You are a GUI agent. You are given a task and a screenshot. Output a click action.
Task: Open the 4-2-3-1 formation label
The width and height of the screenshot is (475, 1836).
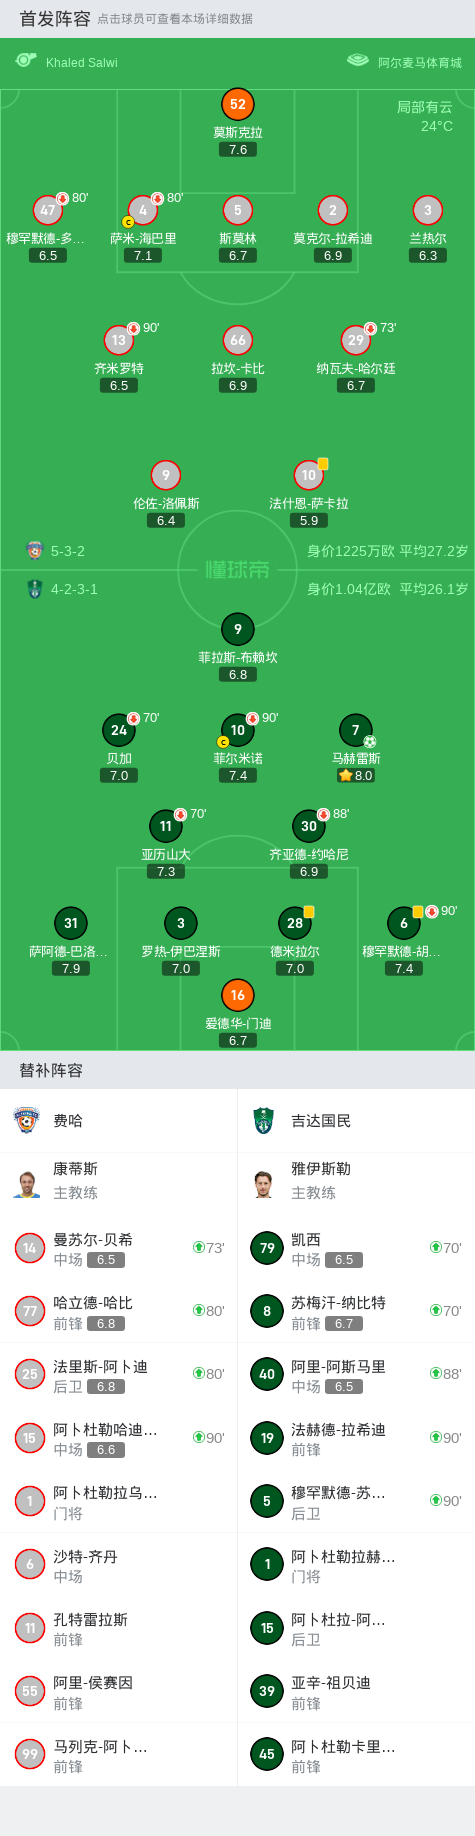tap(74, 589)
